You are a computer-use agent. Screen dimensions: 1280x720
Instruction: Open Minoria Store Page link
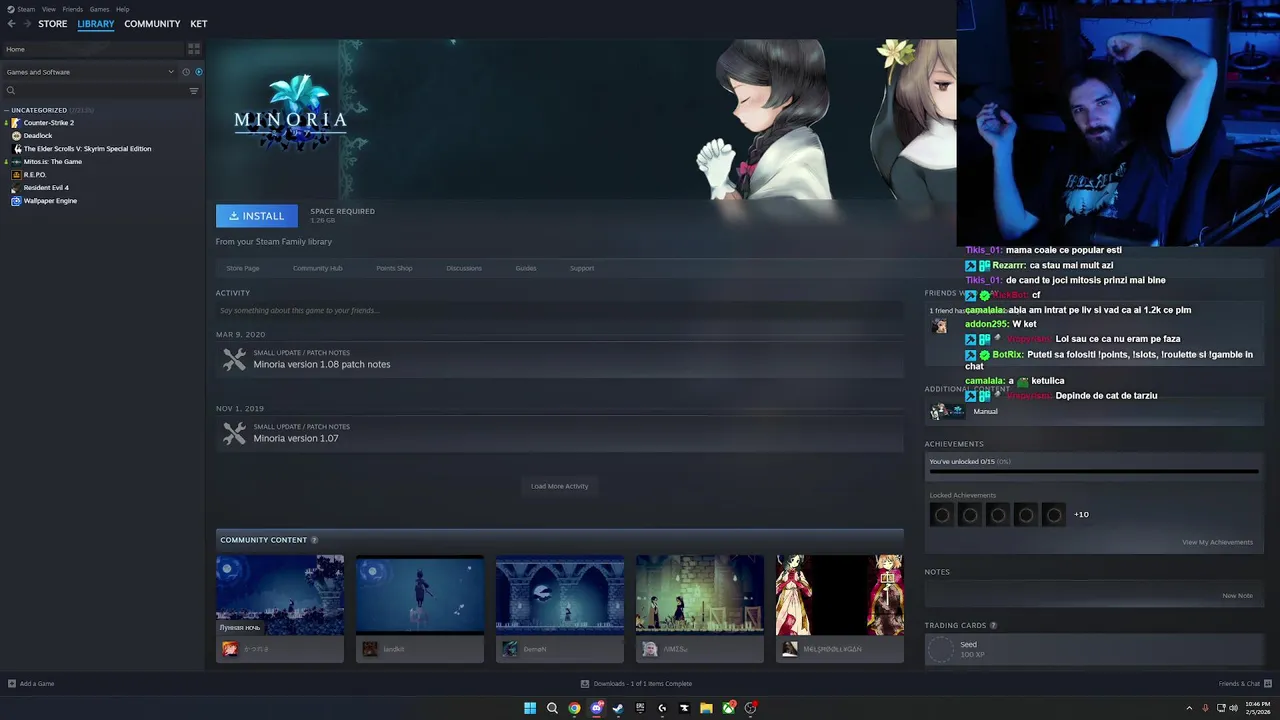pyautogui.click(x=243, y=268)
